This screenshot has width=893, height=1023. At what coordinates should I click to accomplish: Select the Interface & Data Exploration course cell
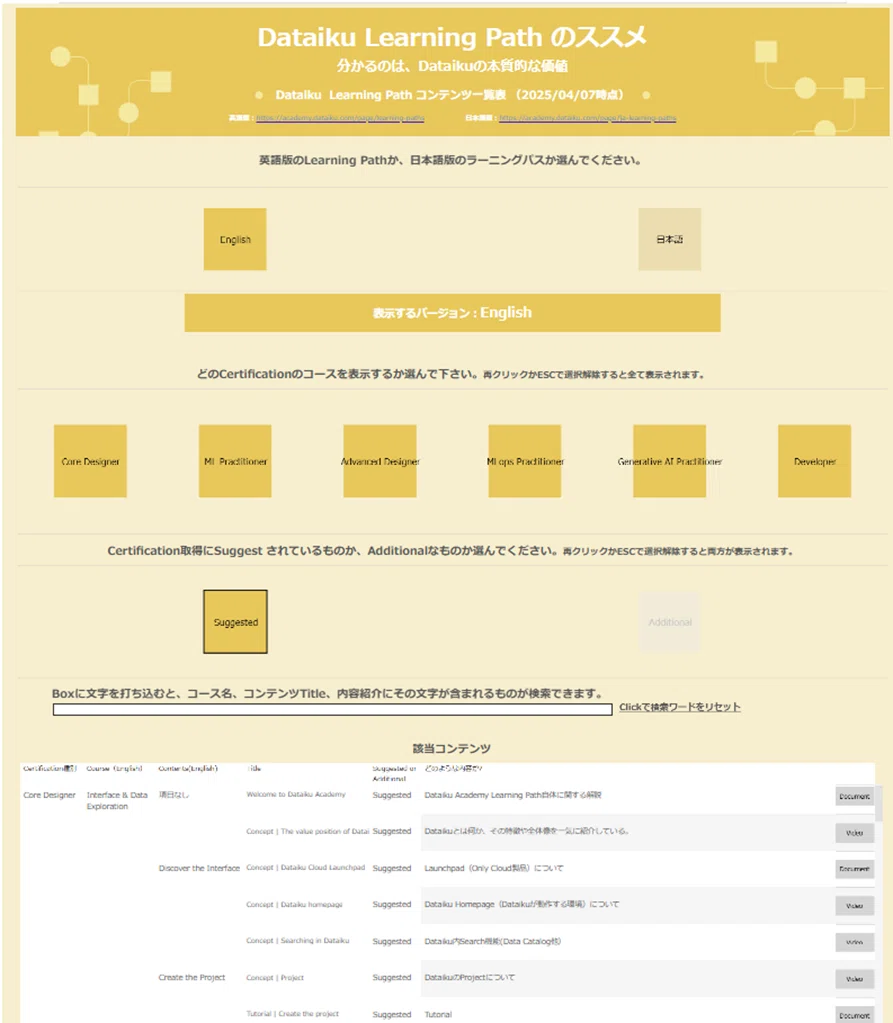[117, 801]
